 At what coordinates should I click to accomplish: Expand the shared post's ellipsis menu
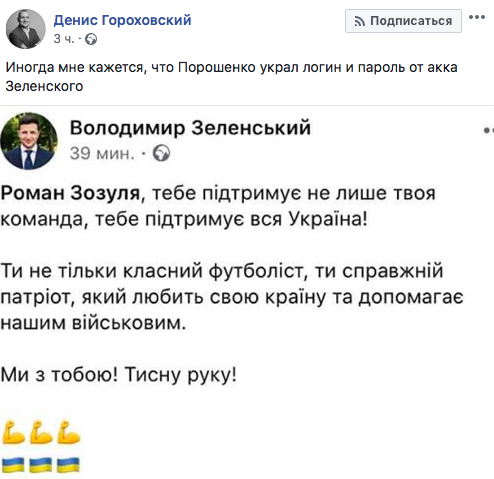(x=488, y=130)
